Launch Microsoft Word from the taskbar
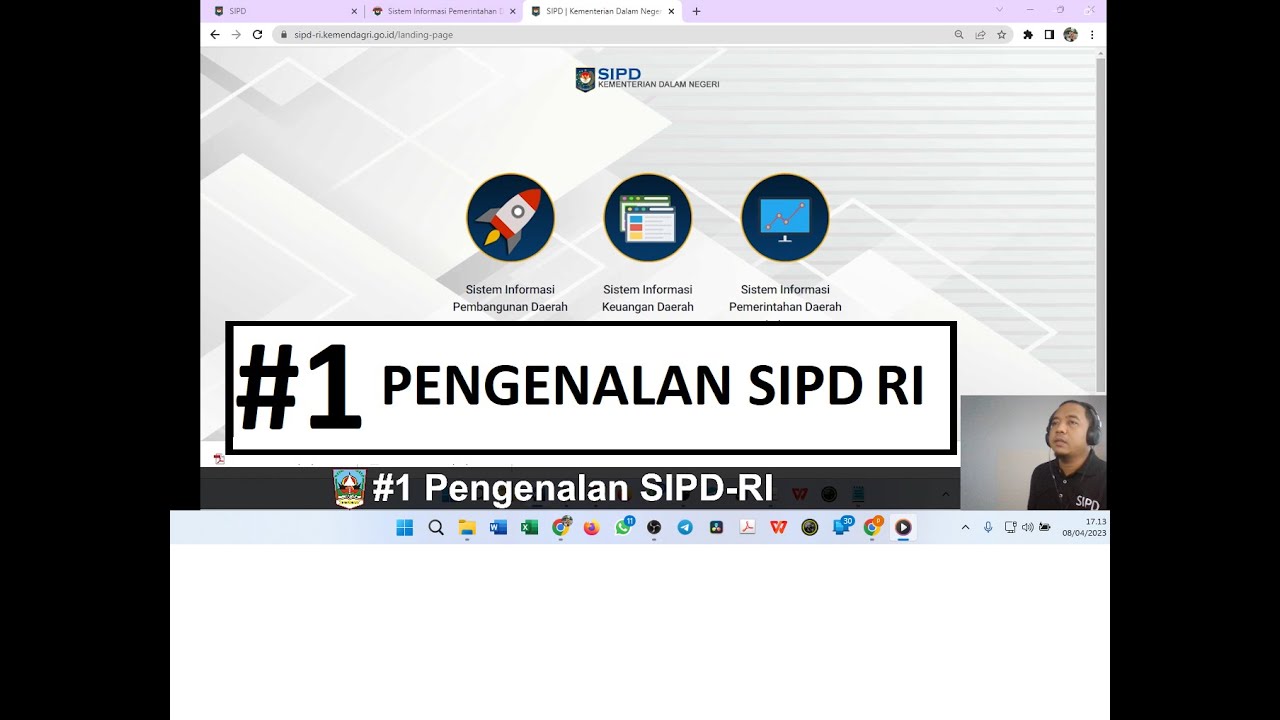Image resolution: width=1280 pixels, height=720 pixels. coord(498,527)
